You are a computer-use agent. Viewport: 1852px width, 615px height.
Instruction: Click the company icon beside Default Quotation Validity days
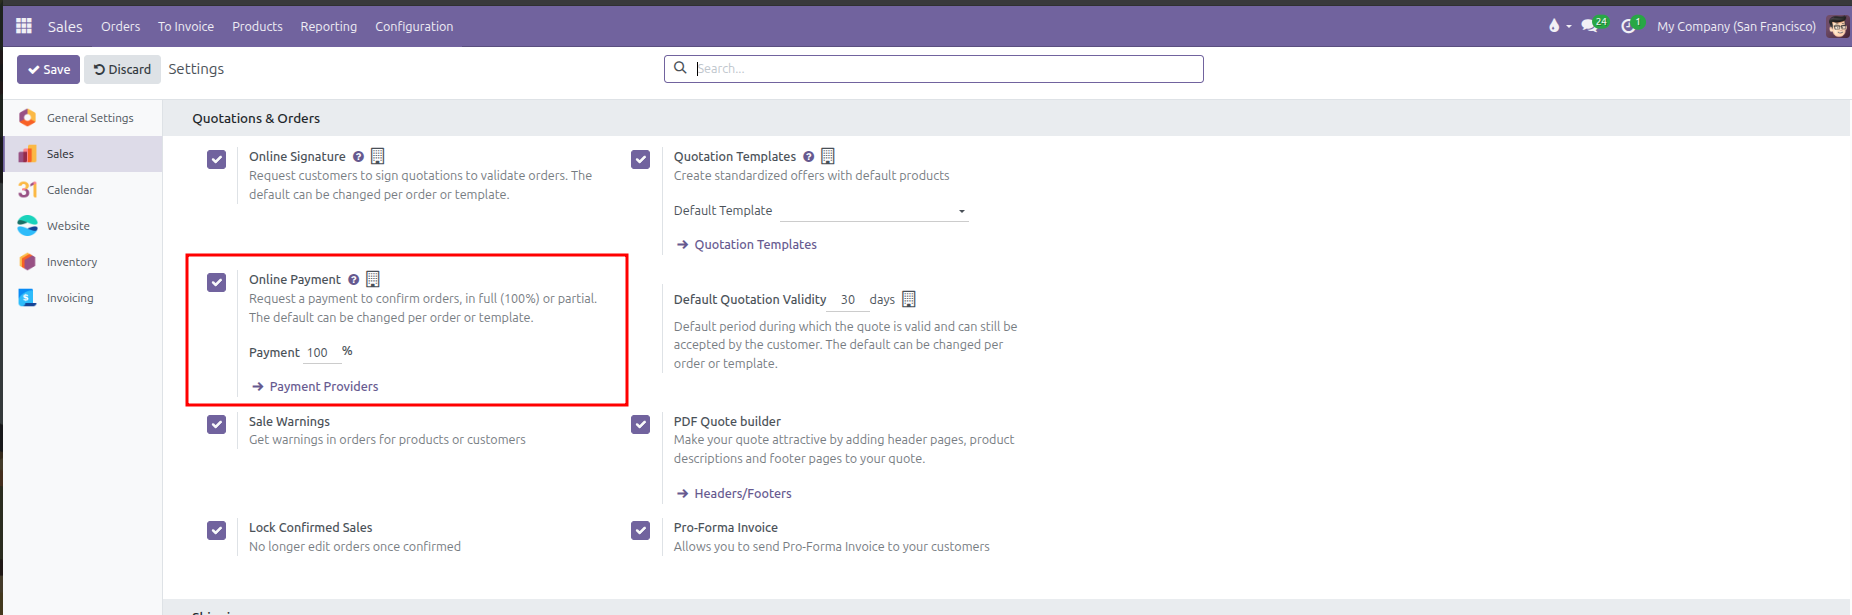909,299
